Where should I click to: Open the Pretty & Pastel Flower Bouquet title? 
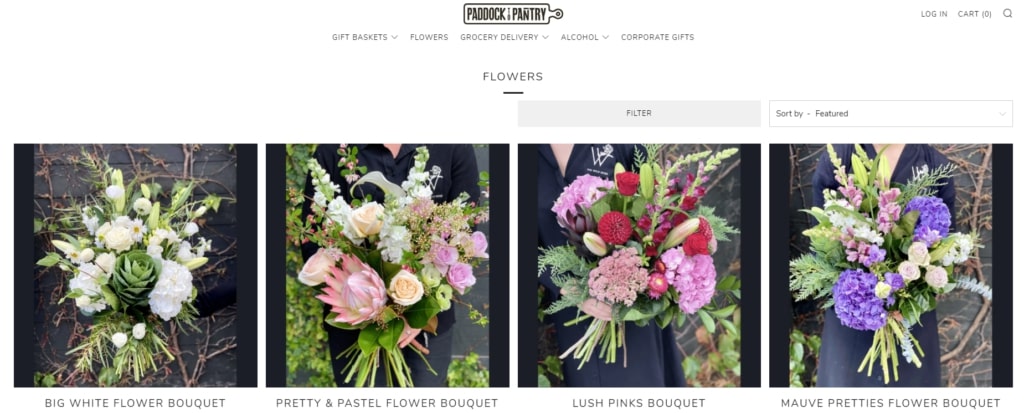(x=387, y=403)
